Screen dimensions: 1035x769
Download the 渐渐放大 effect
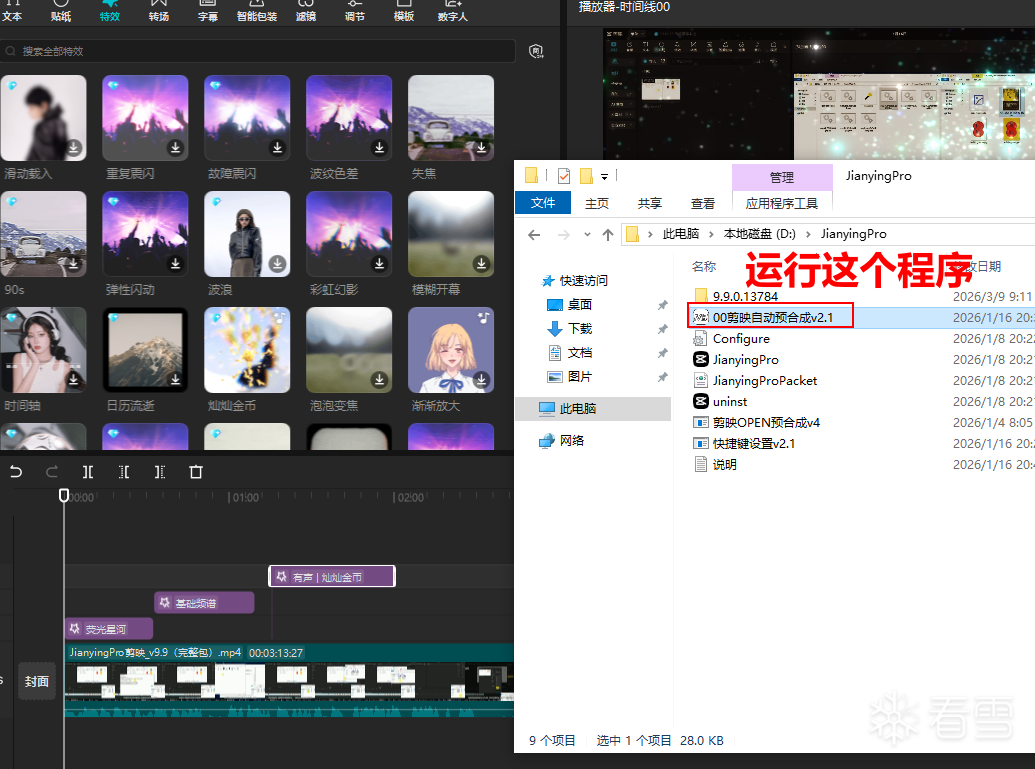point(481,380)
